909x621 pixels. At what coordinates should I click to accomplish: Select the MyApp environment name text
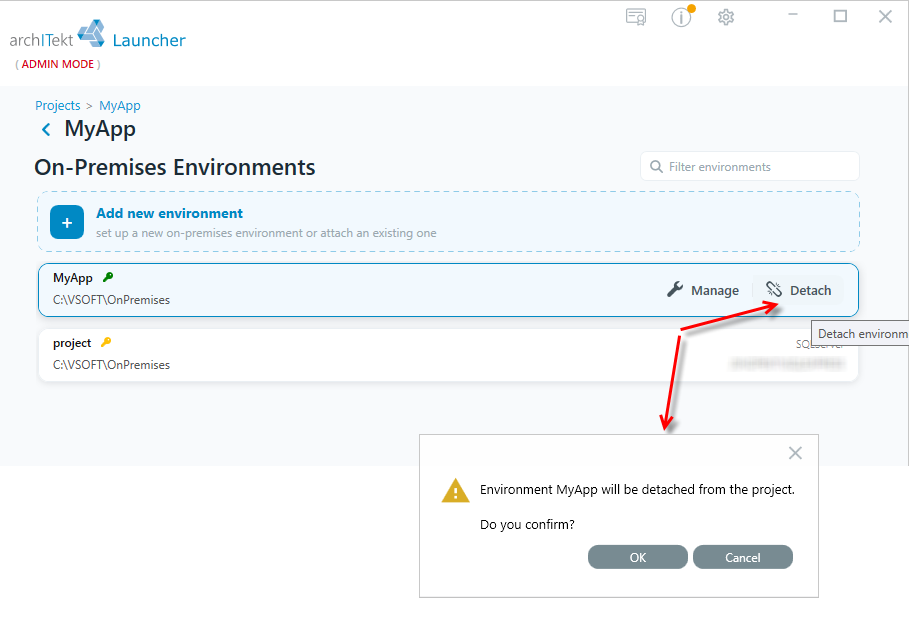tap(72, 278)
